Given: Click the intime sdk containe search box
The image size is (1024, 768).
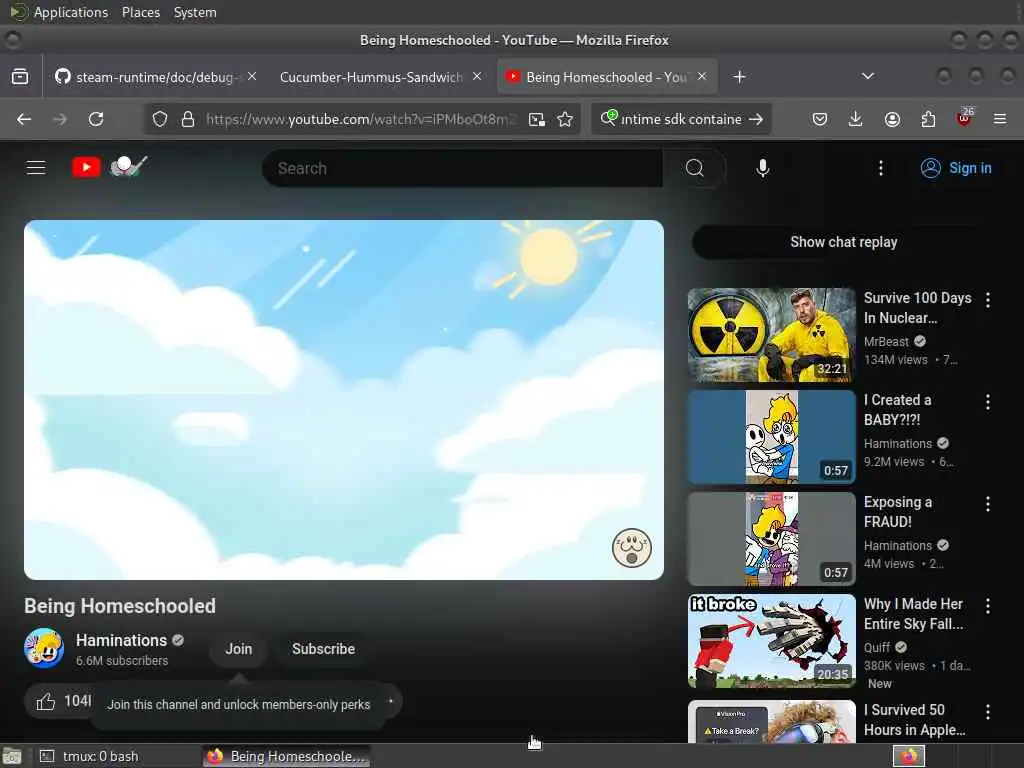Looking at the screenshot, I should [680, 119].
